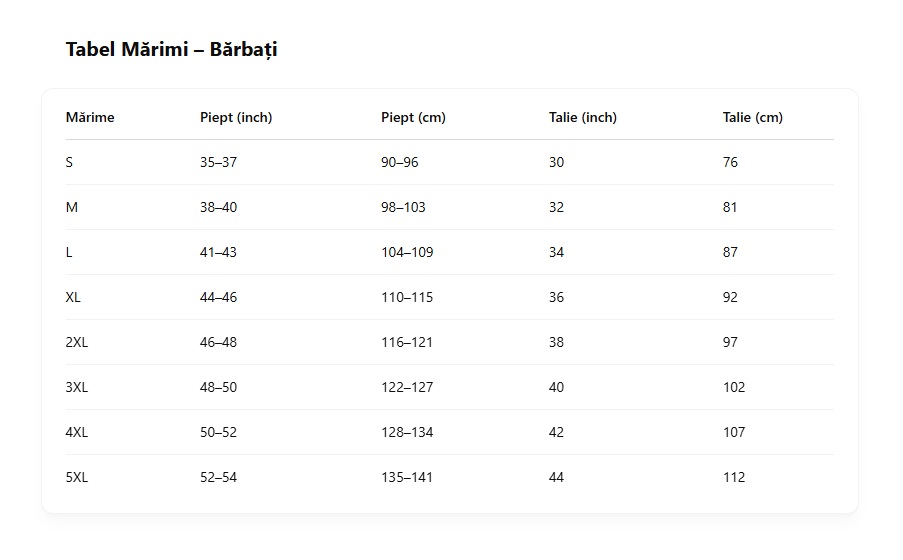Select the waist value 102 cm
Screen dimensions: 903x560
point(734,387)
